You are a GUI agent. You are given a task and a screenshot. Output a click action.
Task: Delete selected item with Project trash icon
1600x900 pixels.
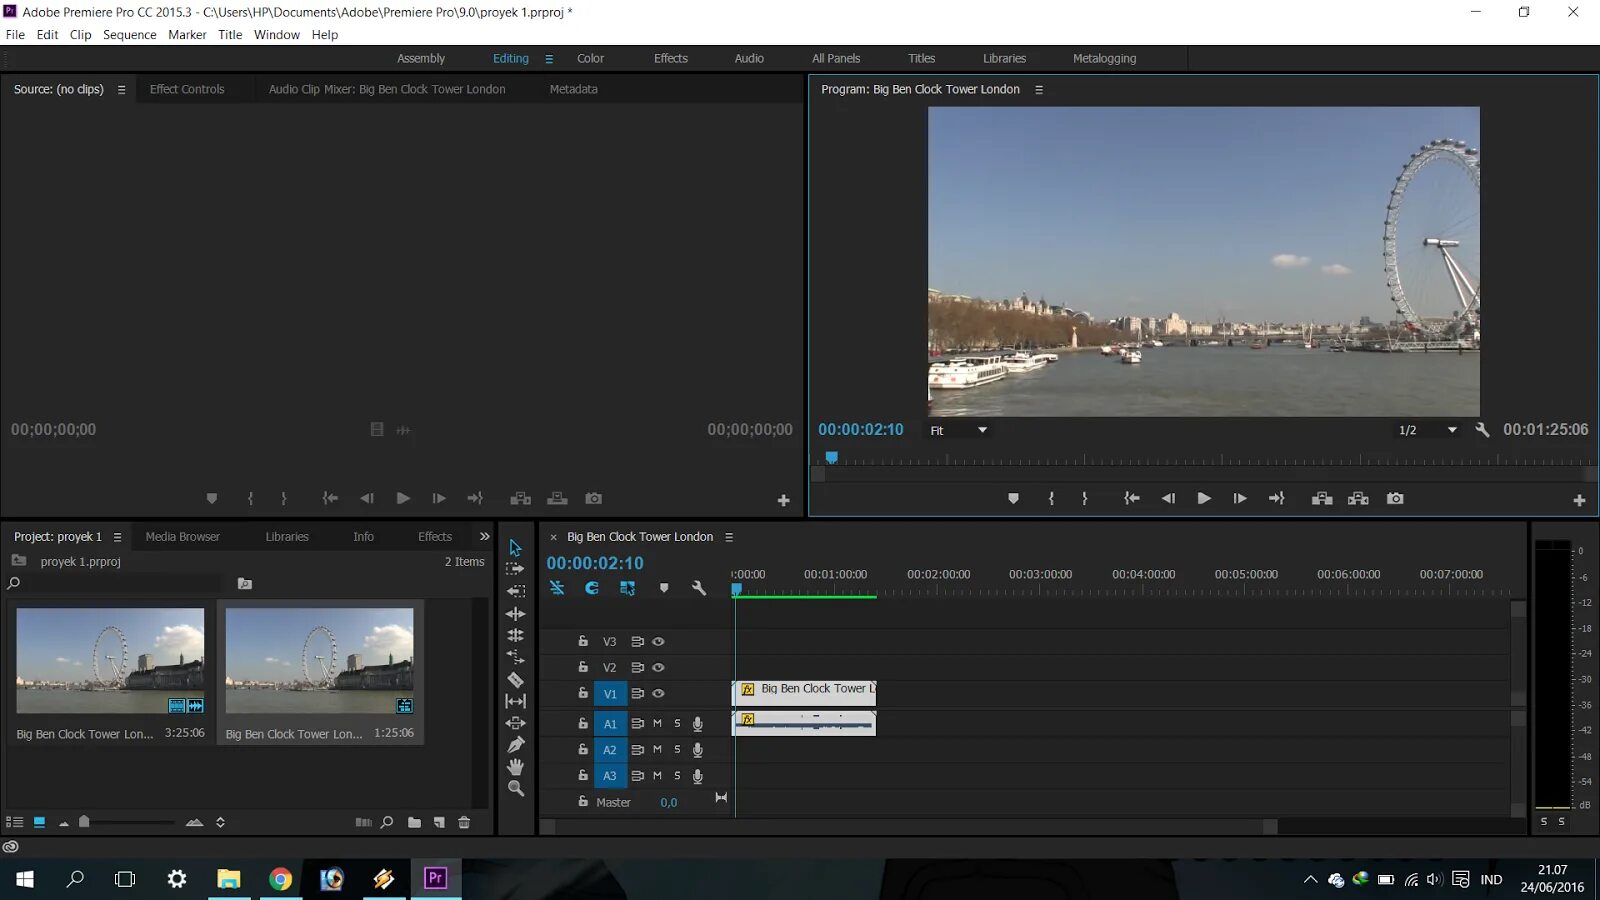464,822
